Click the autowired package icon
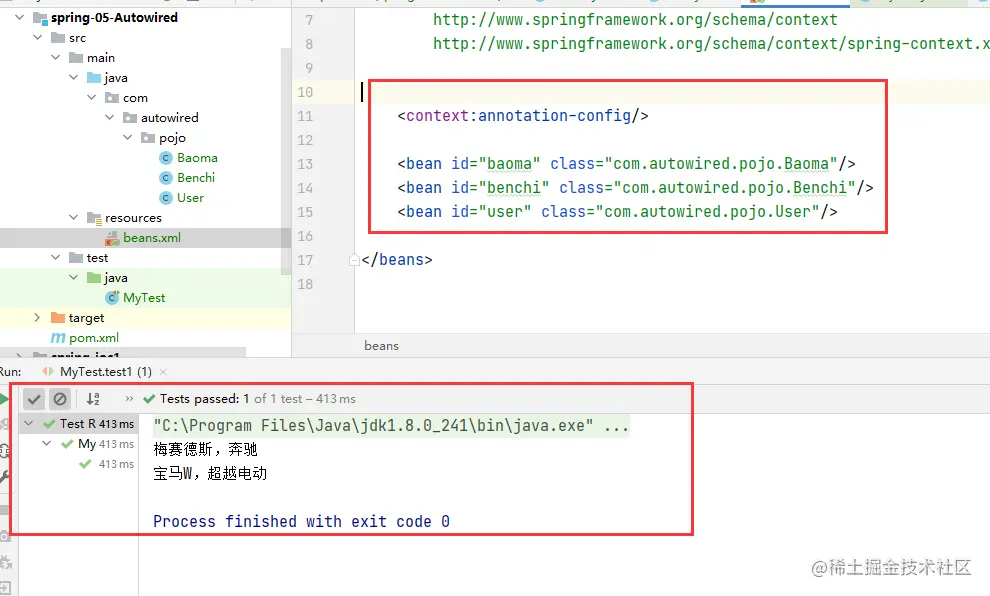990x596 pixels. tap(130, 117)
